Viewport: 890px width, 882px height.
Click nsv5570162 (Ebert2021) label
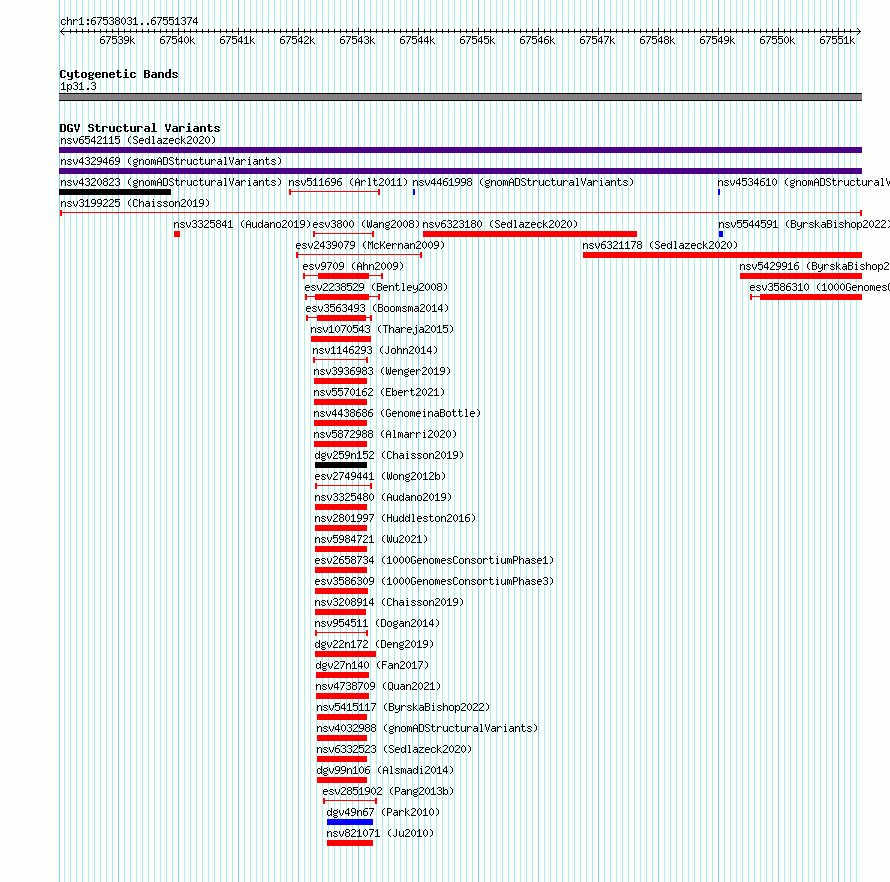(x=379, y=392)
